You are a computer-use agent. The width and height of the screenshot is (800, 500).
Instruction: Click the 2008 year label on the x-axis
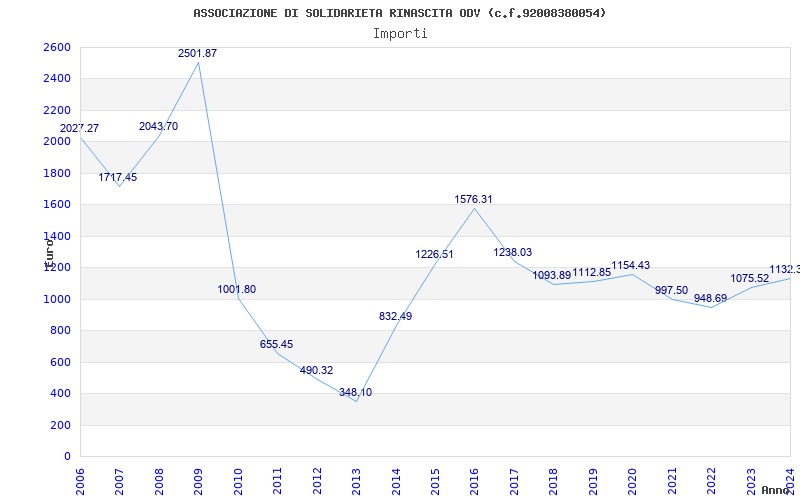click(159, 482)
